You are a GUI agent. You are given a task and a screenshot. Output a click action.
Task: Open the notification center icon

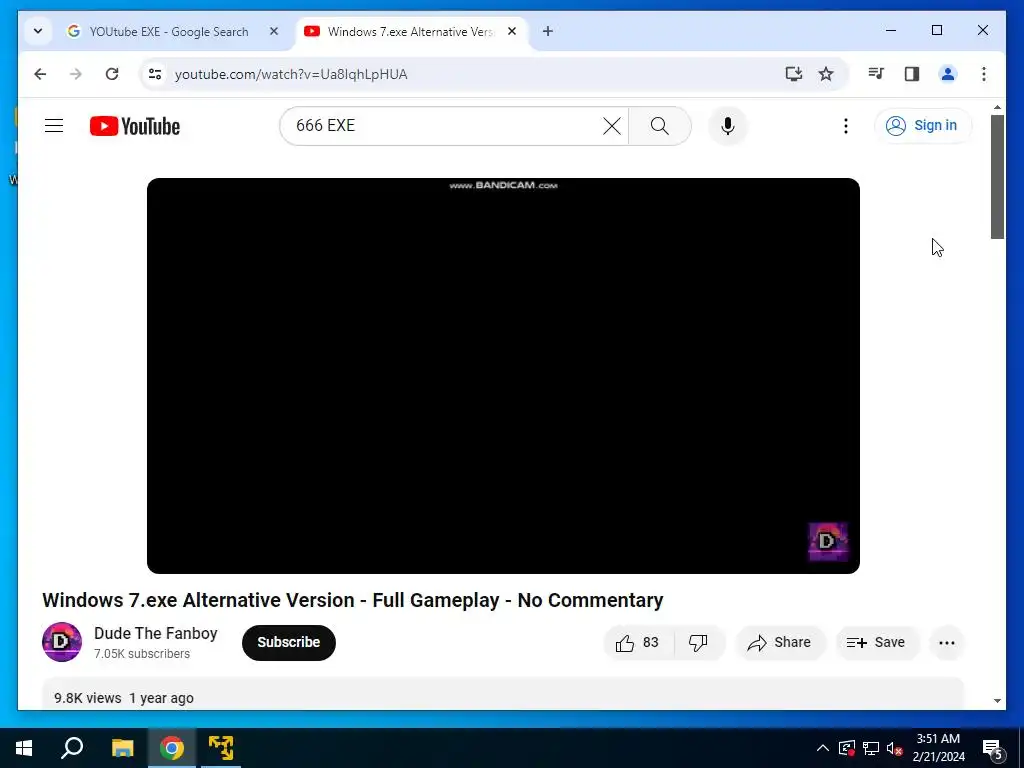tap(992, 749)
